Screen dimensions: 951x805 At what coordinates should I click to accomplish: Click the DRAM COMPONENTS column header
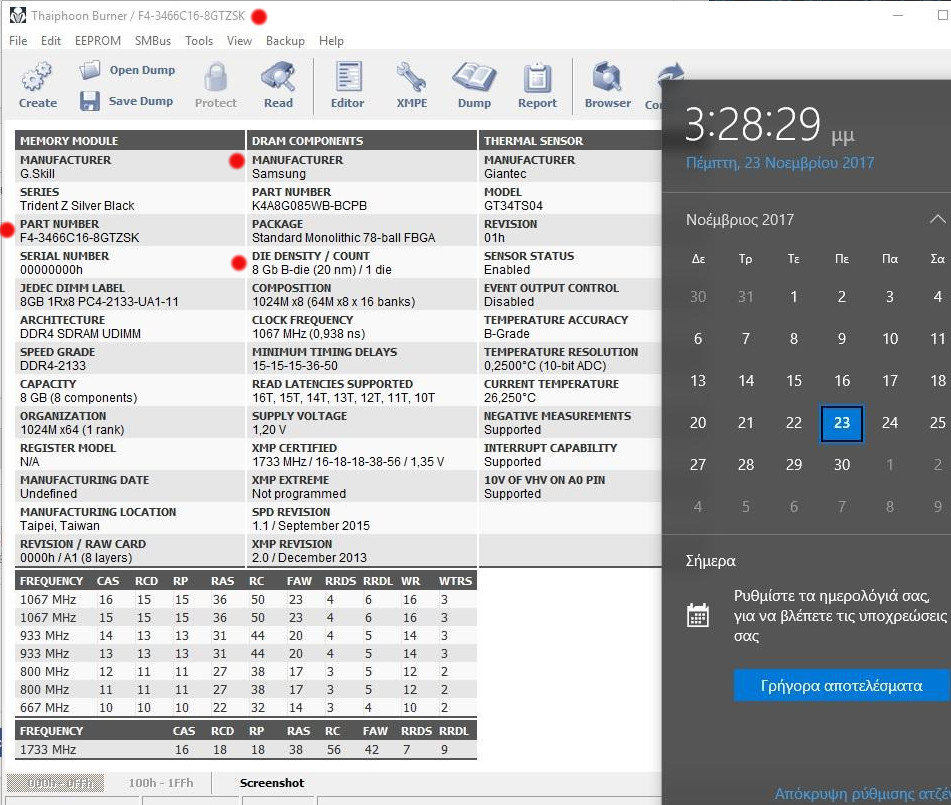[x=362, y=140]
